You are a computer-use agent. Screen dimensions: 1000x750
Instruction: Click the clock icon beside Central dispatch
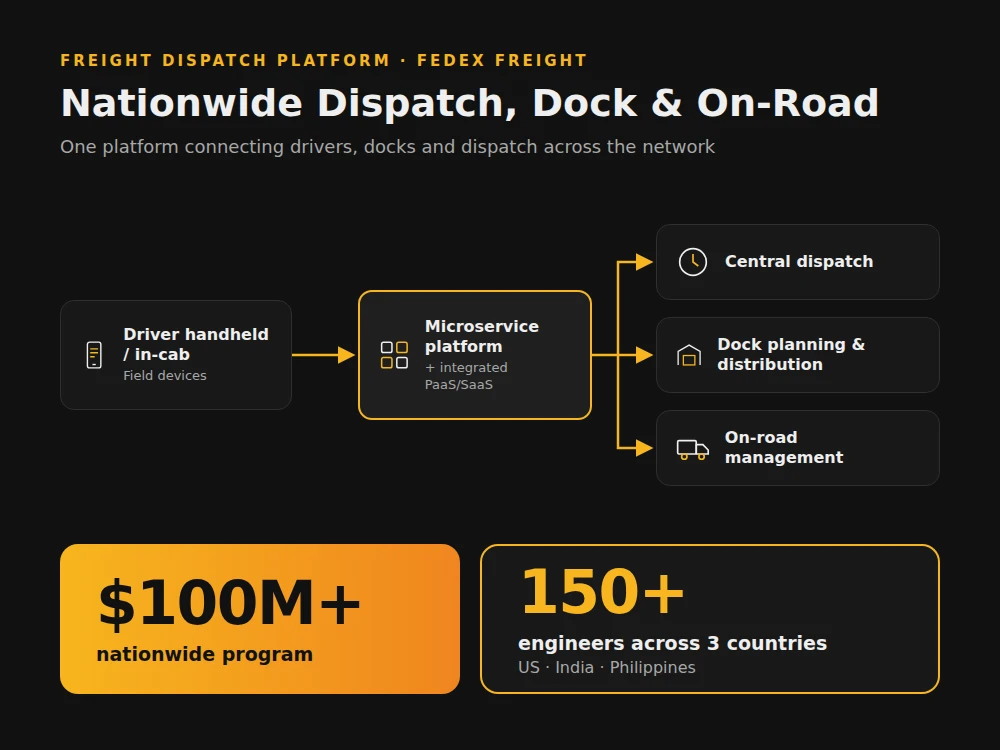693,262
